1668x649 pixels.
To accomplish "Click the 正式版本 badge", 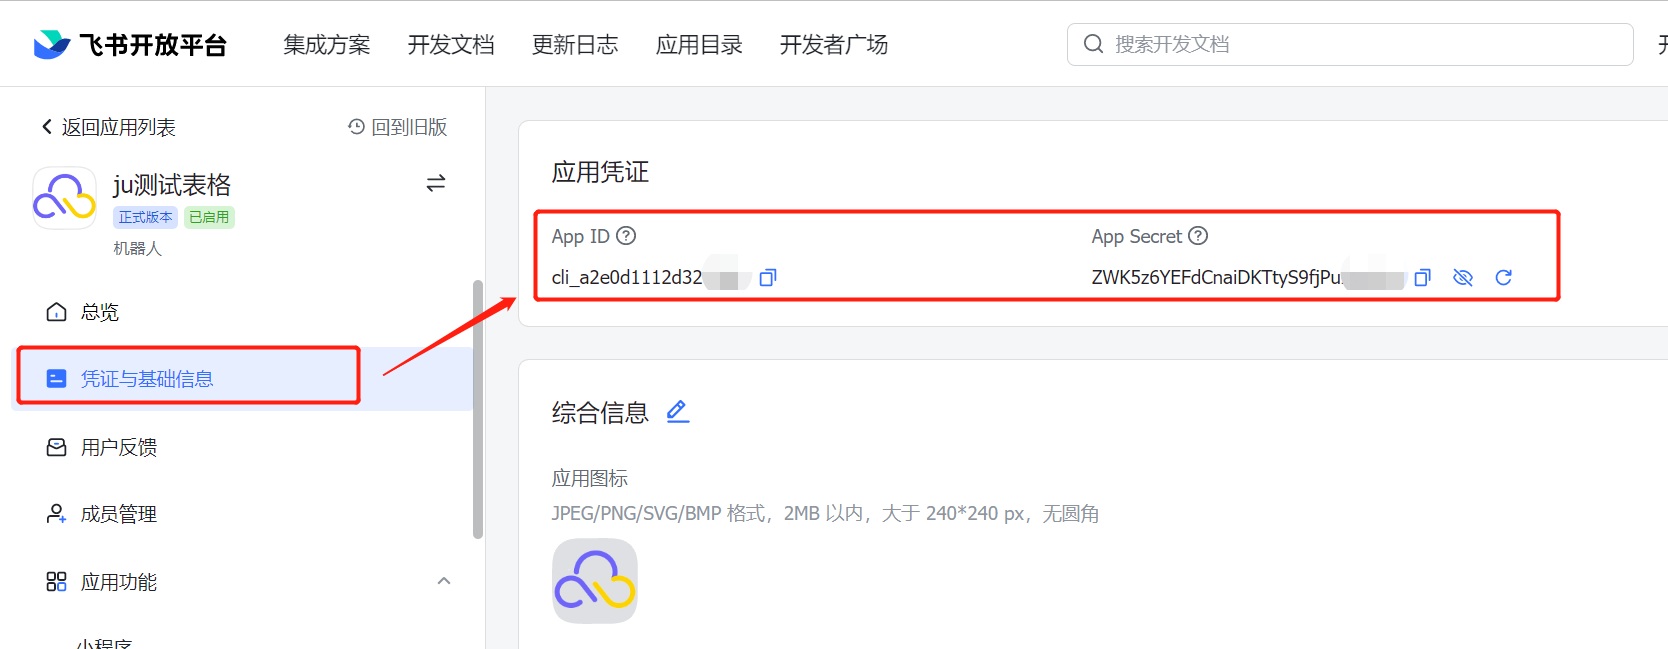I will (x=146, y=217).
